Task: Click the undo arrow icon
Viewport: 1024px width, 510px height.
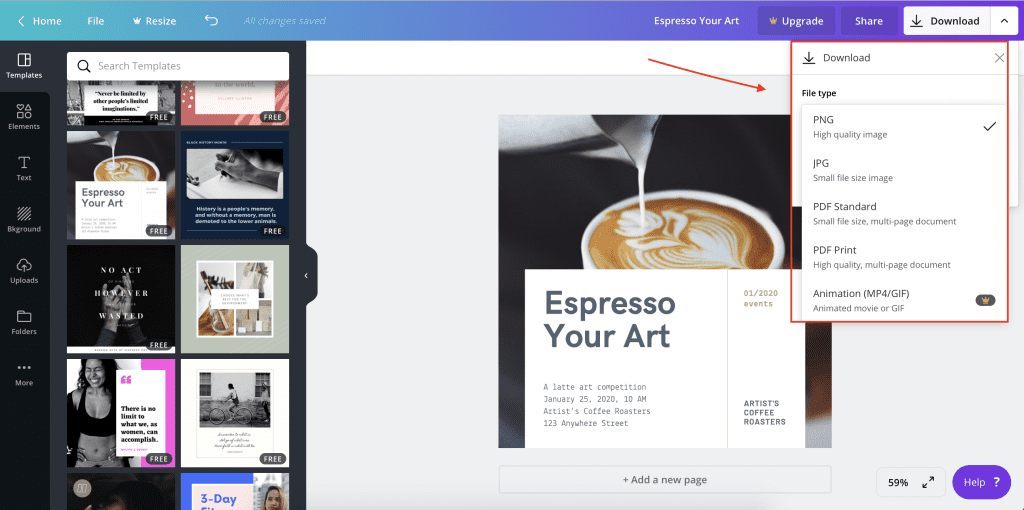Action: click(x=211, y=20)
